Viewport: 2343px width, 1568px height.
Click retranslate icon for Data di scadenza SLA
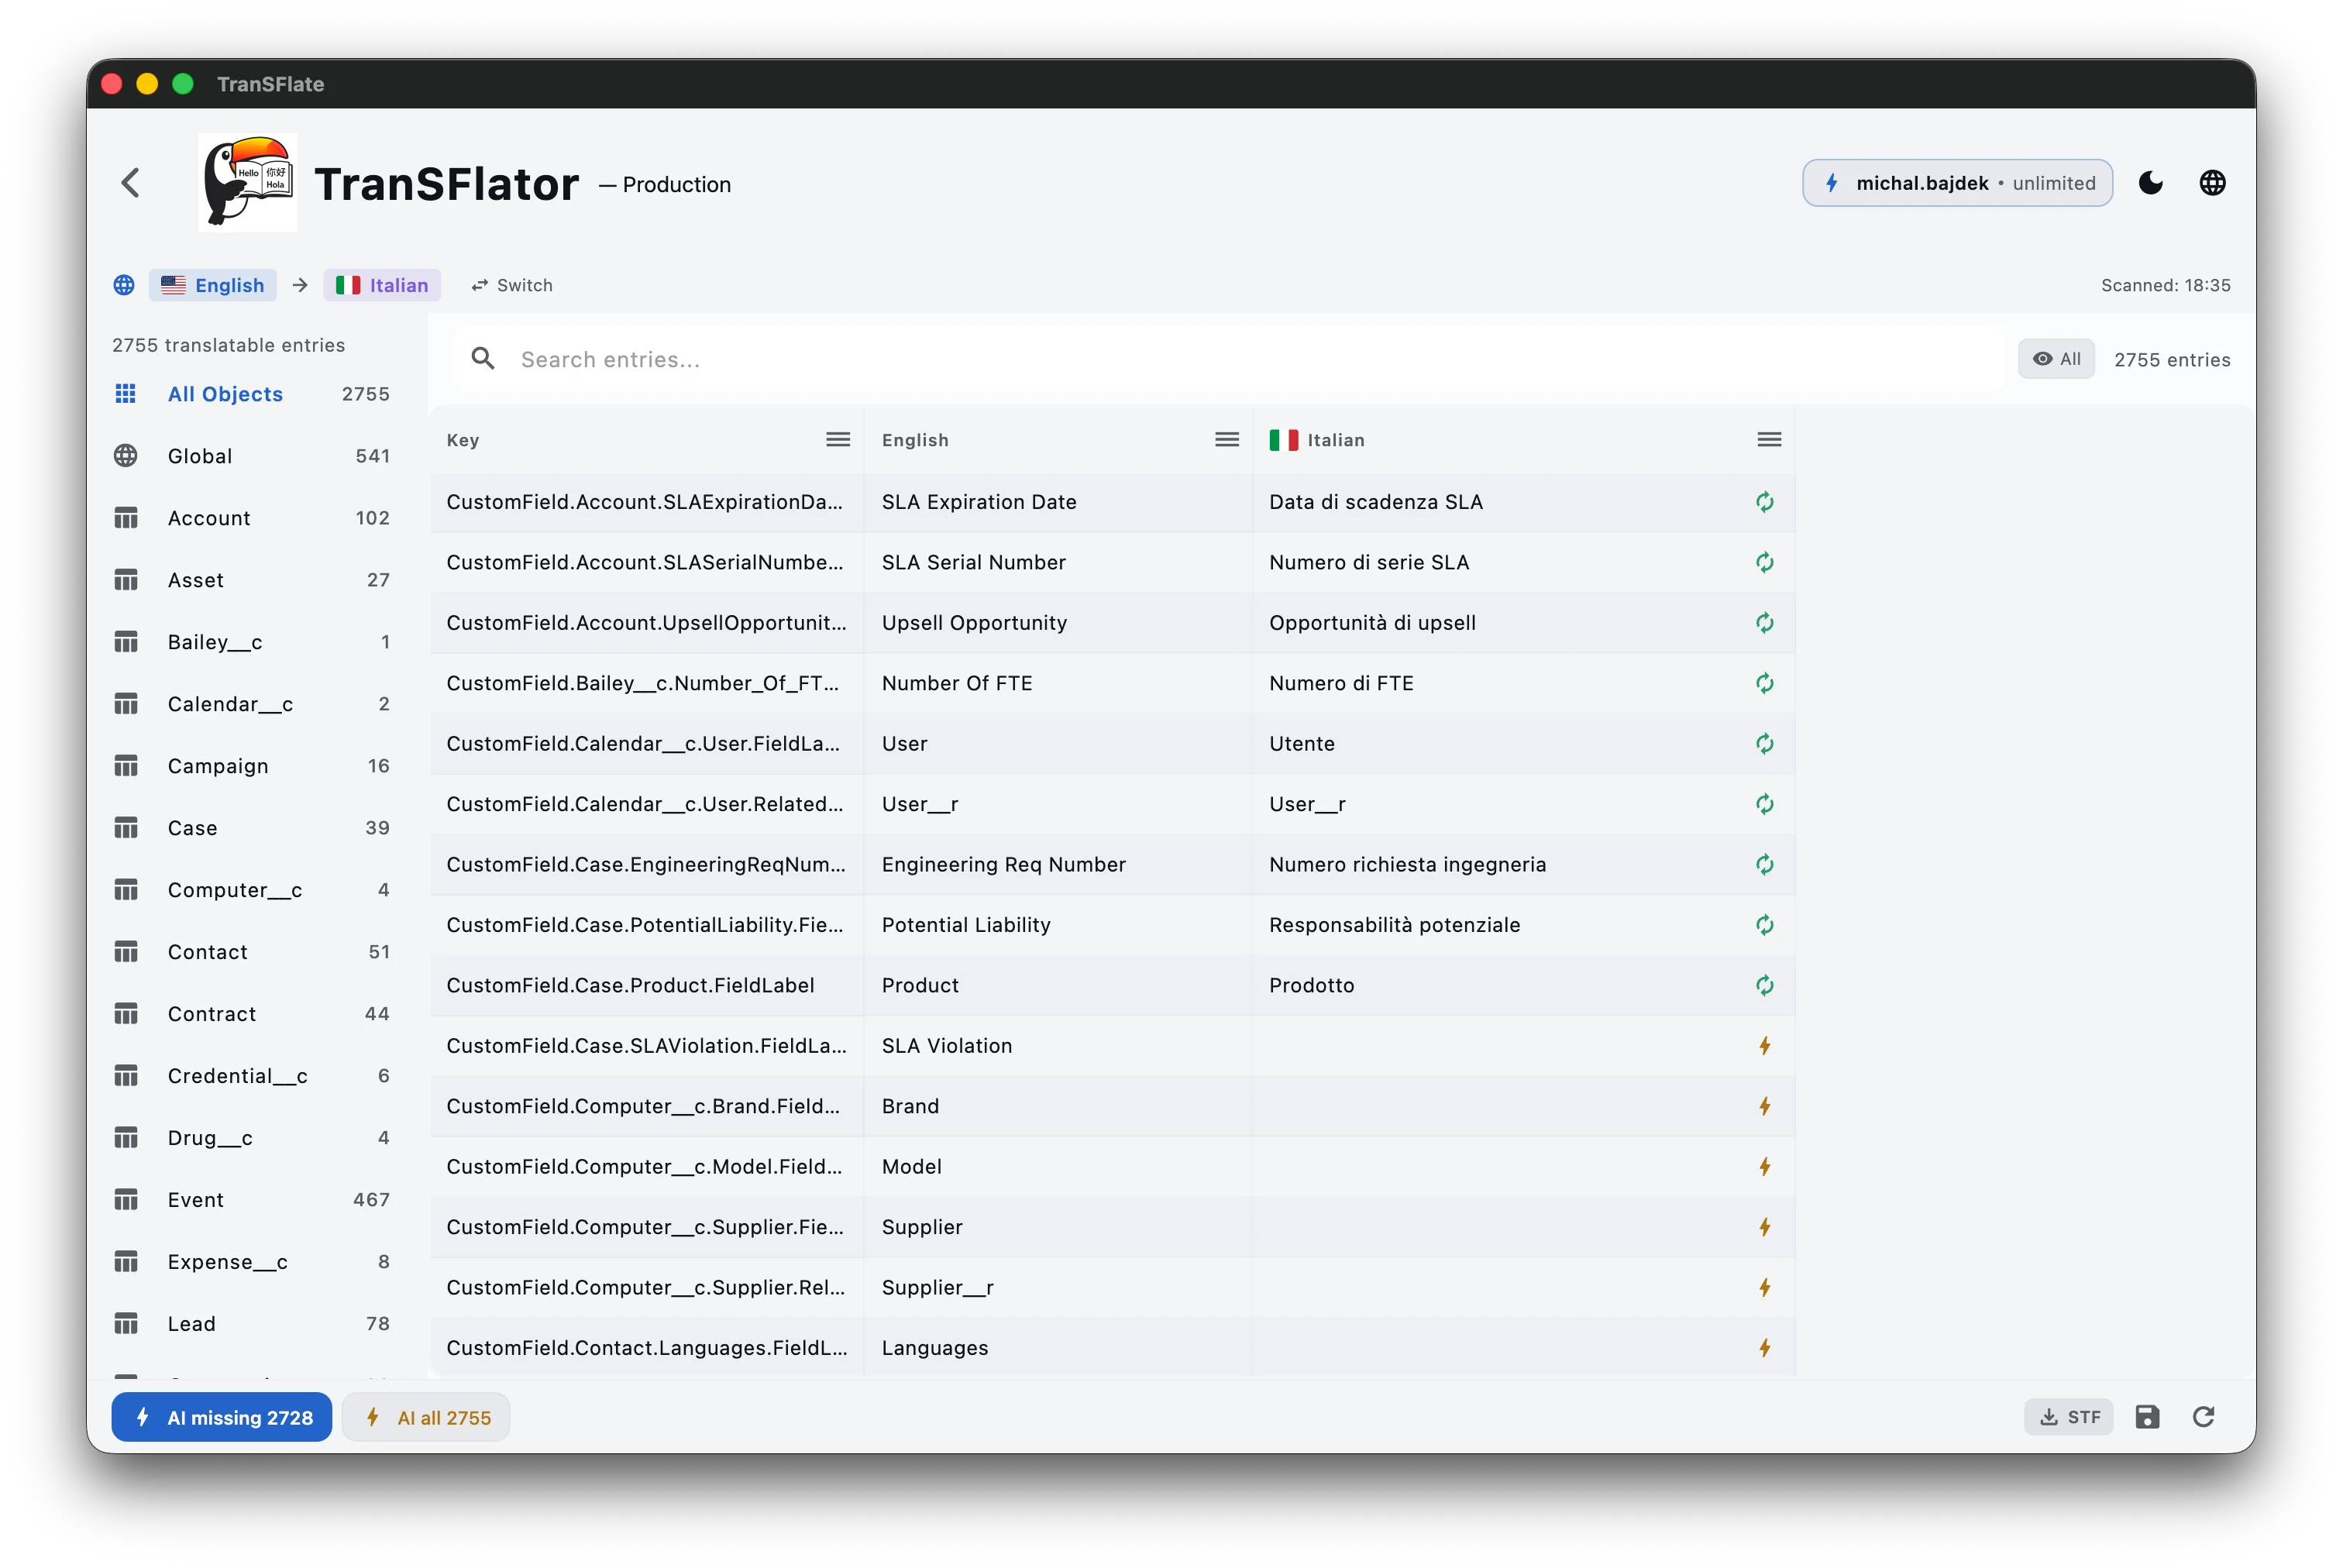[1764, 502]
